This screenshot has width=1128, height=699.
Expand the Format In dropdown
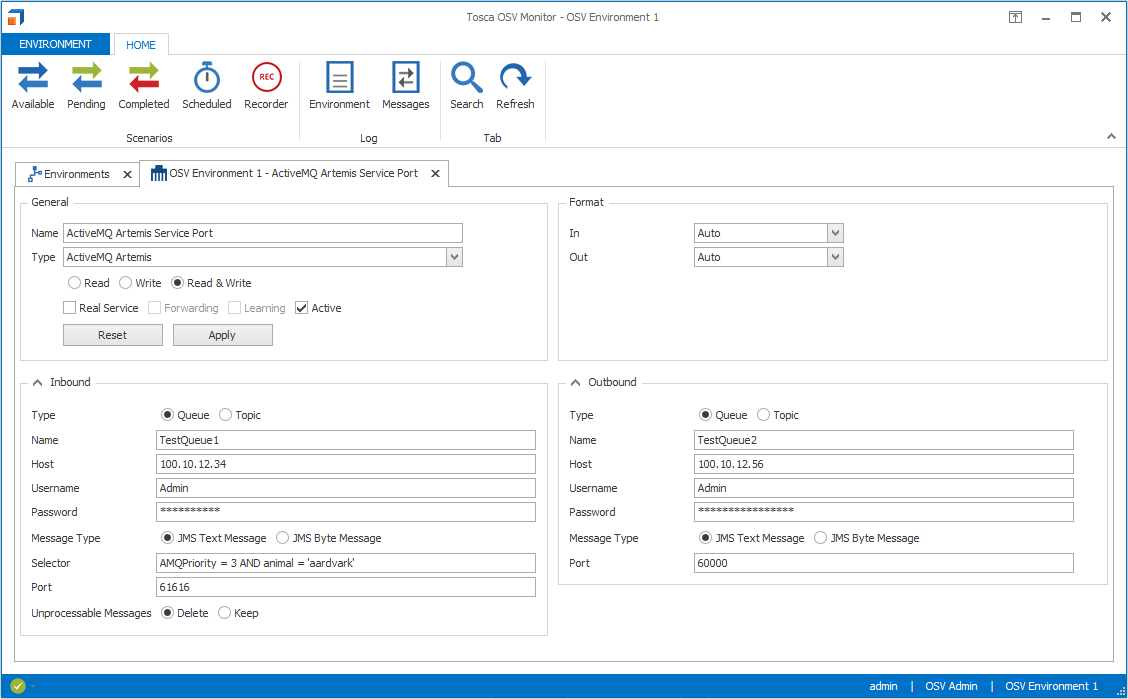[x=835, y=233]
